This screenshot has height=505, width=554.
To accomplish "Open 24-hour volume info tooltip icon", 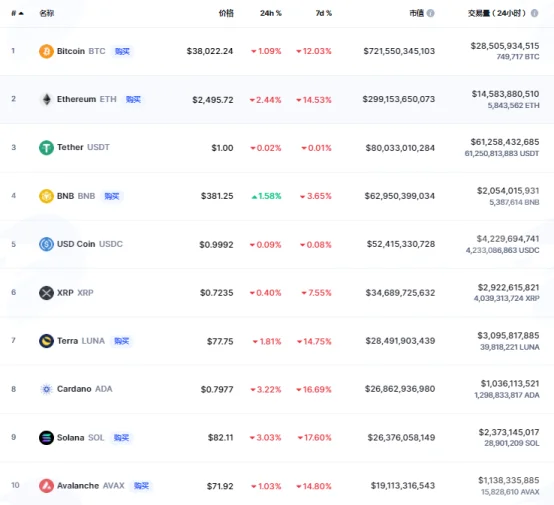I will point(534,13).
